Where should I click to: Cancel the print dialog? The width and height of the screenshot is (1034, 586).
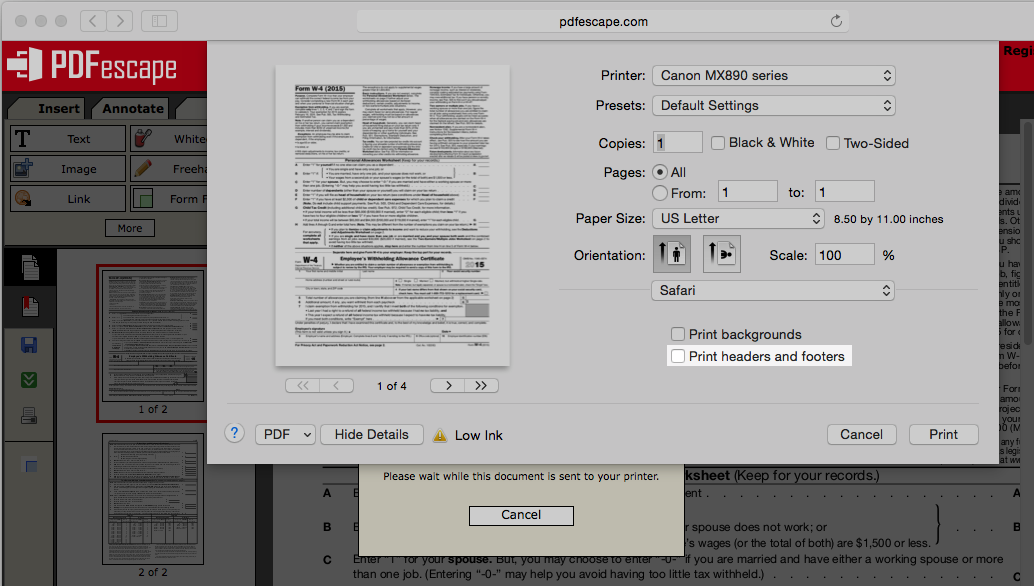pos(861,434)
